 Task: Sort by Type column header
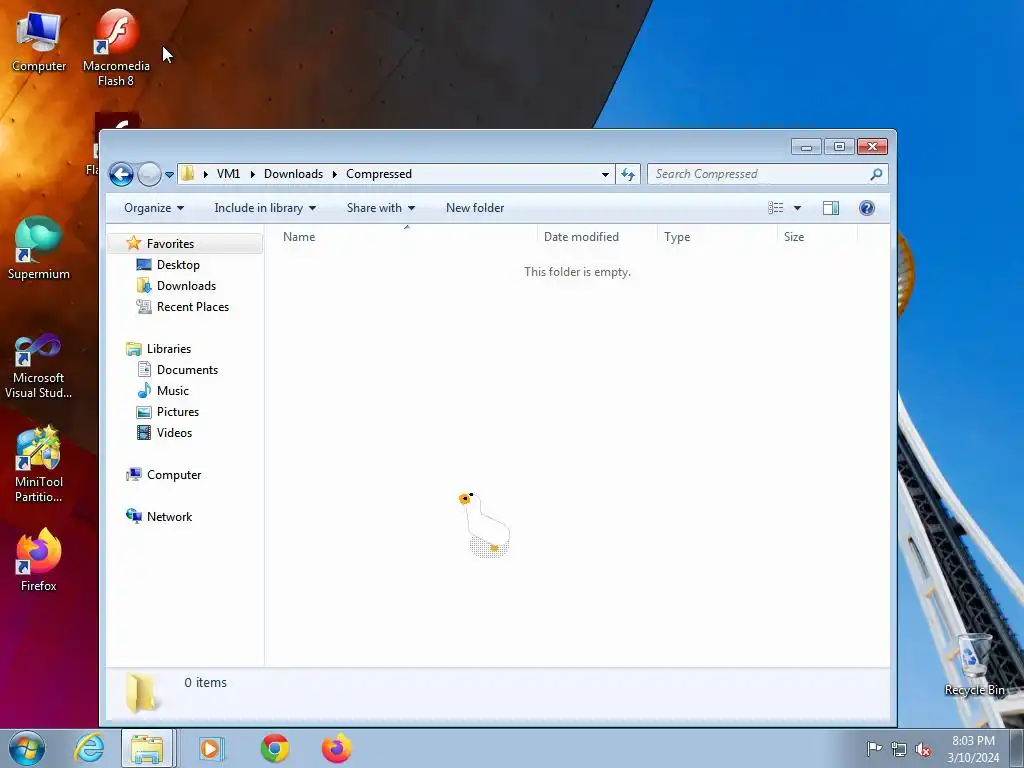717,237
